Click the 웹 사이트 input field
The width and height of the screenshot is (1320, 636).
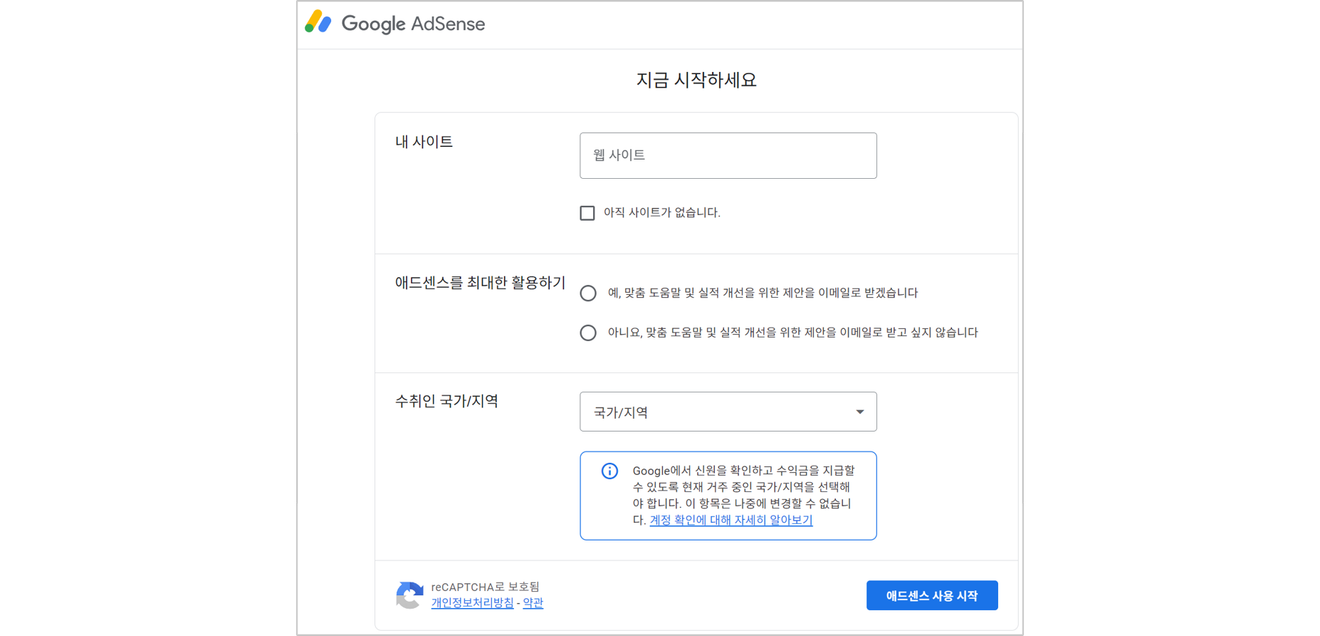coord(728,156)
